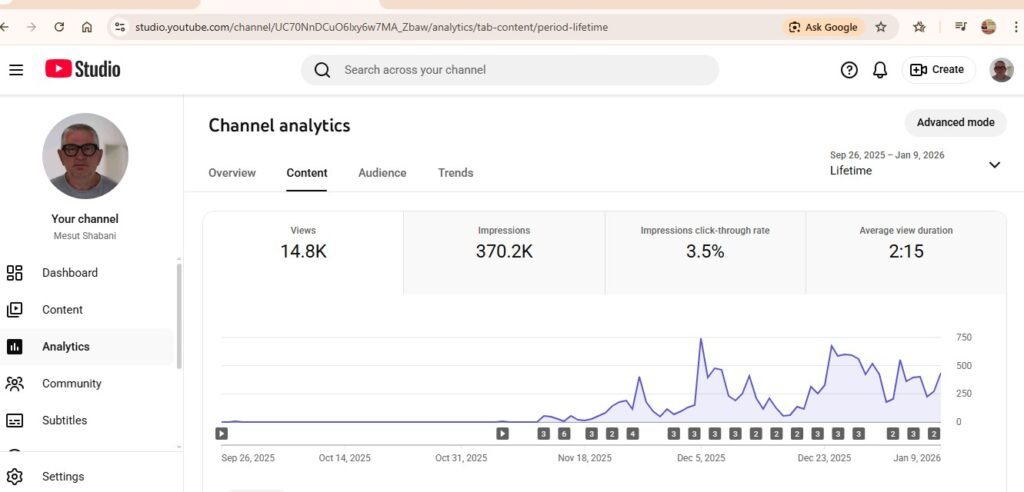Screen dimensions: 1024x492
Task: Open Dashboard in the sidebar
Action: coord(69,273)
